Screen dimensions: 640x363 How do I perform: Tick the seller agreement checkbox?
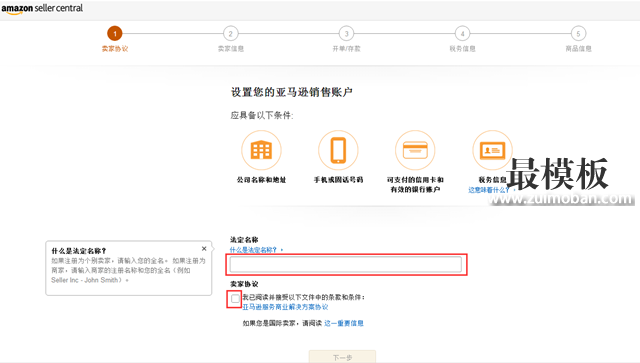tap(235, 299)
